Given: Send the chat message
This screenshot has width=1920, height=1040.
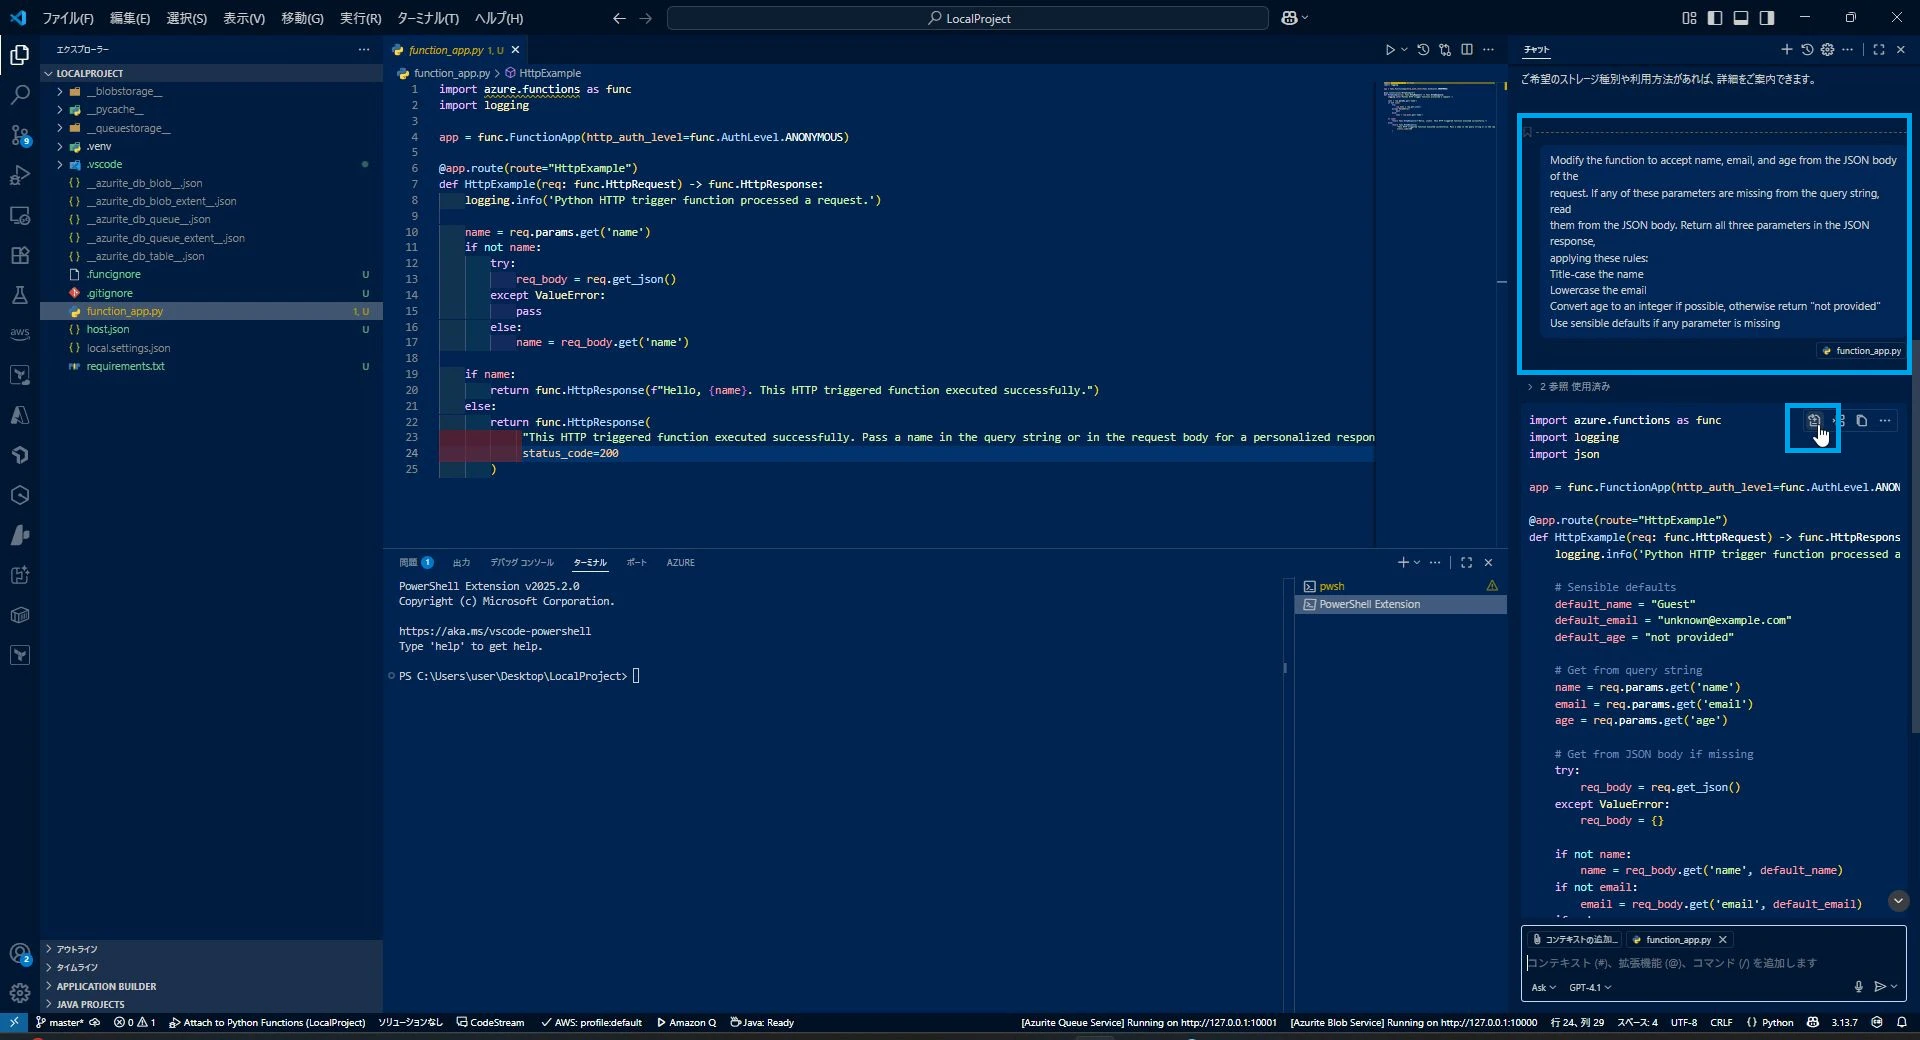Looking at the screenshot, I should (x=1880, y=987).
